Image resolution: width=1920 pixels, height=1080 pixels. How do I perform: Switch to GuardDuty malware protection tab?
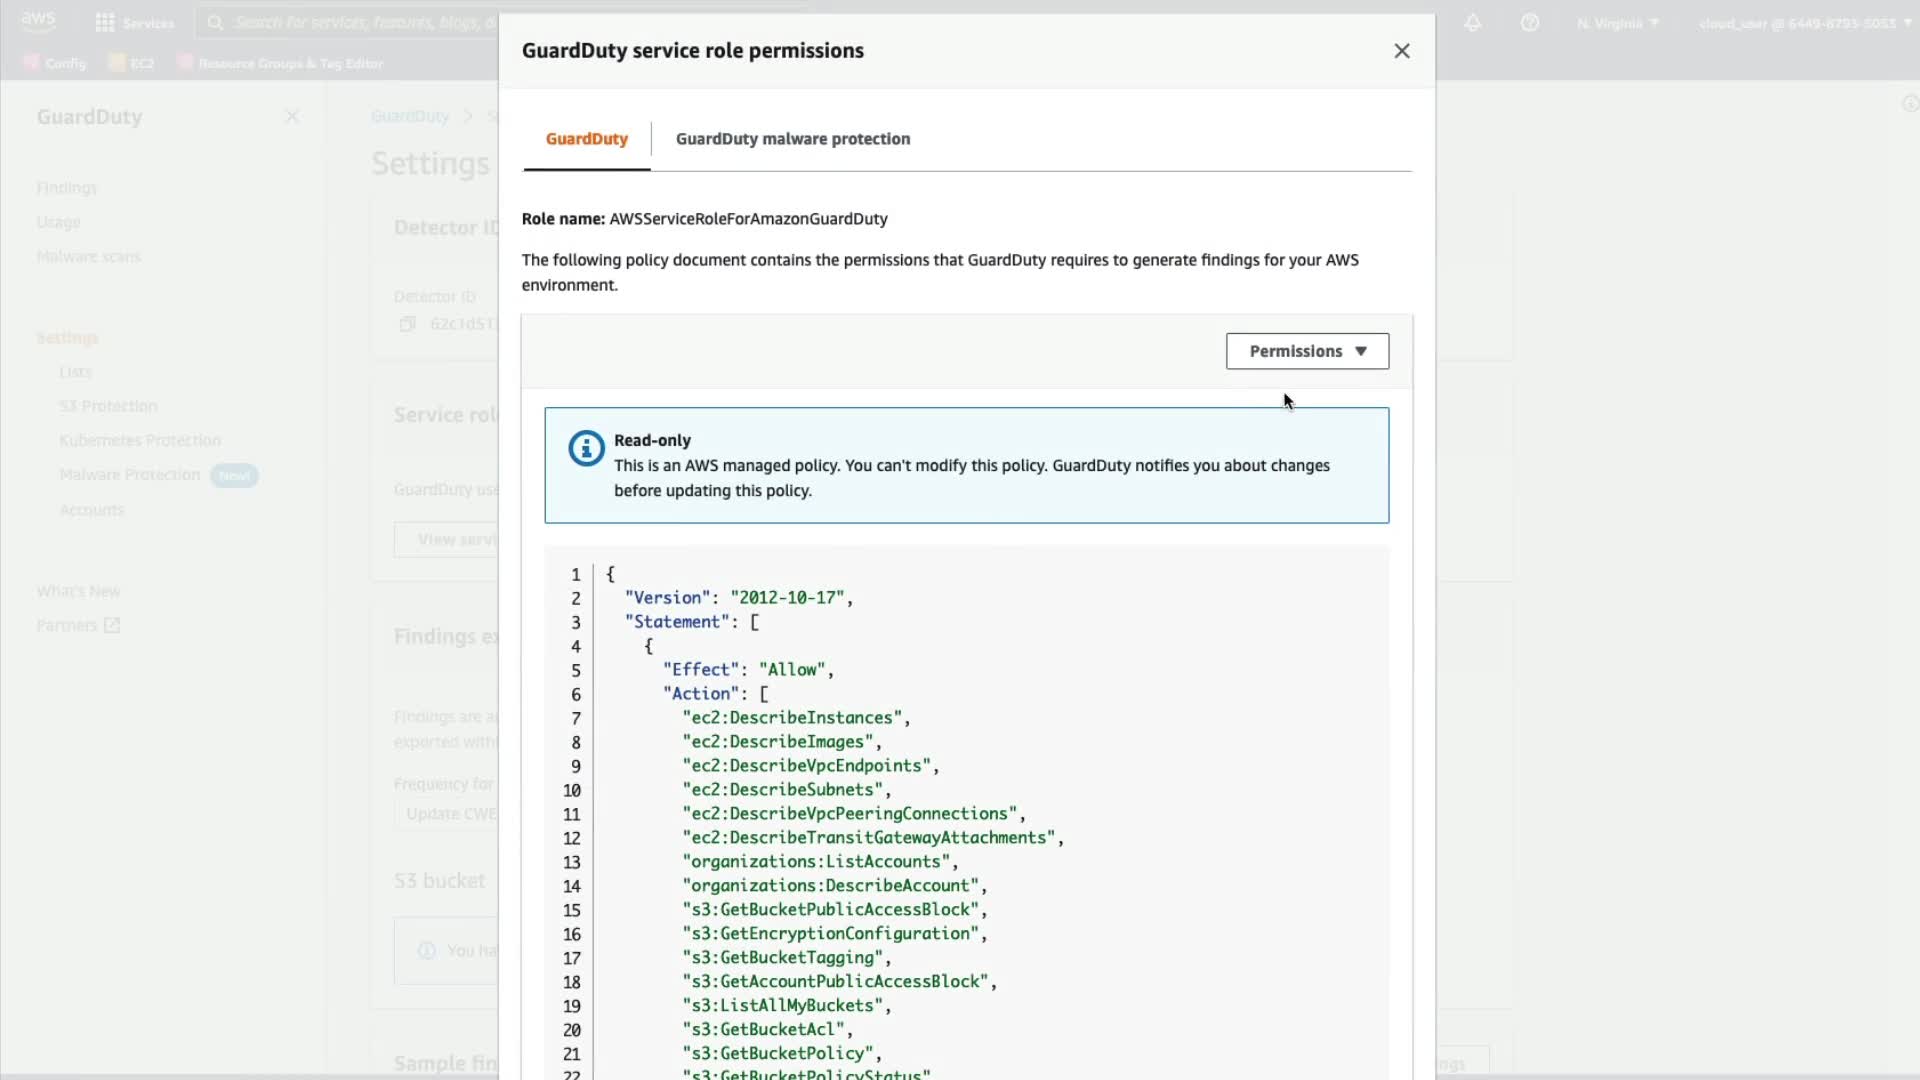[x=792, y=139]
